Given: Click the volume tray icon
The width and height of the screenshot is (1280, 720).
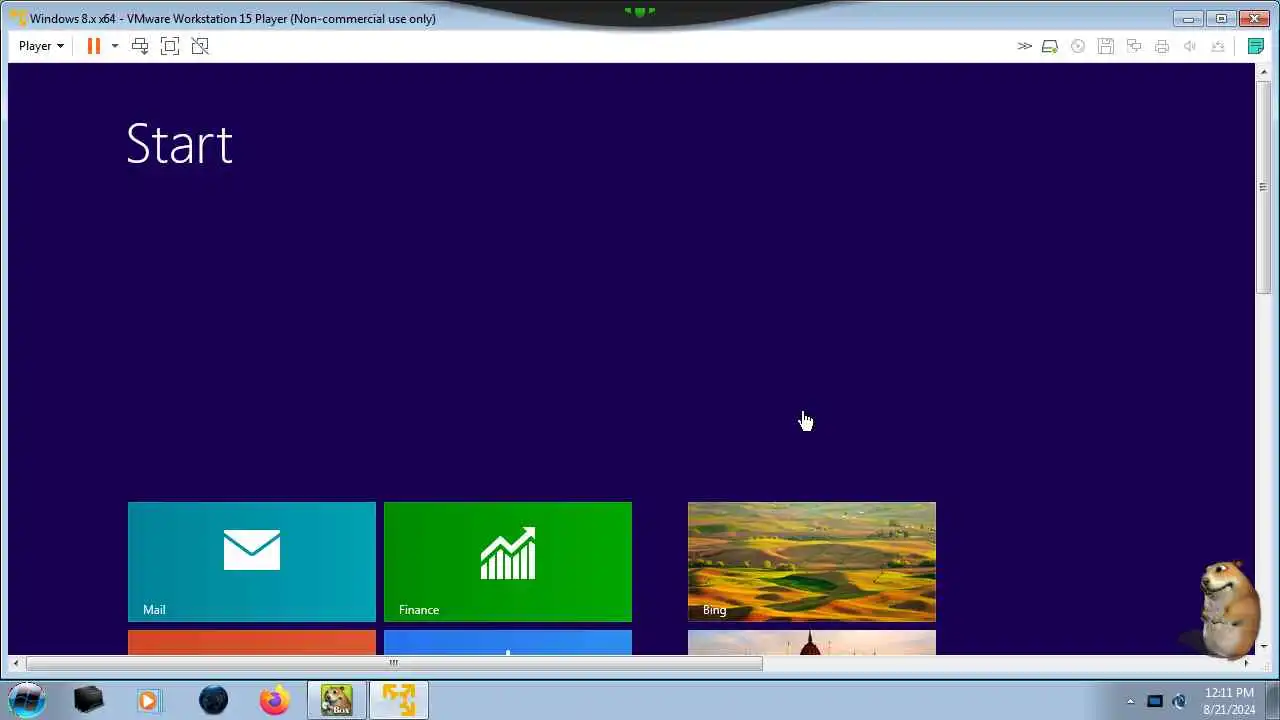Looking at the screenshot, I should (1179, 701).
